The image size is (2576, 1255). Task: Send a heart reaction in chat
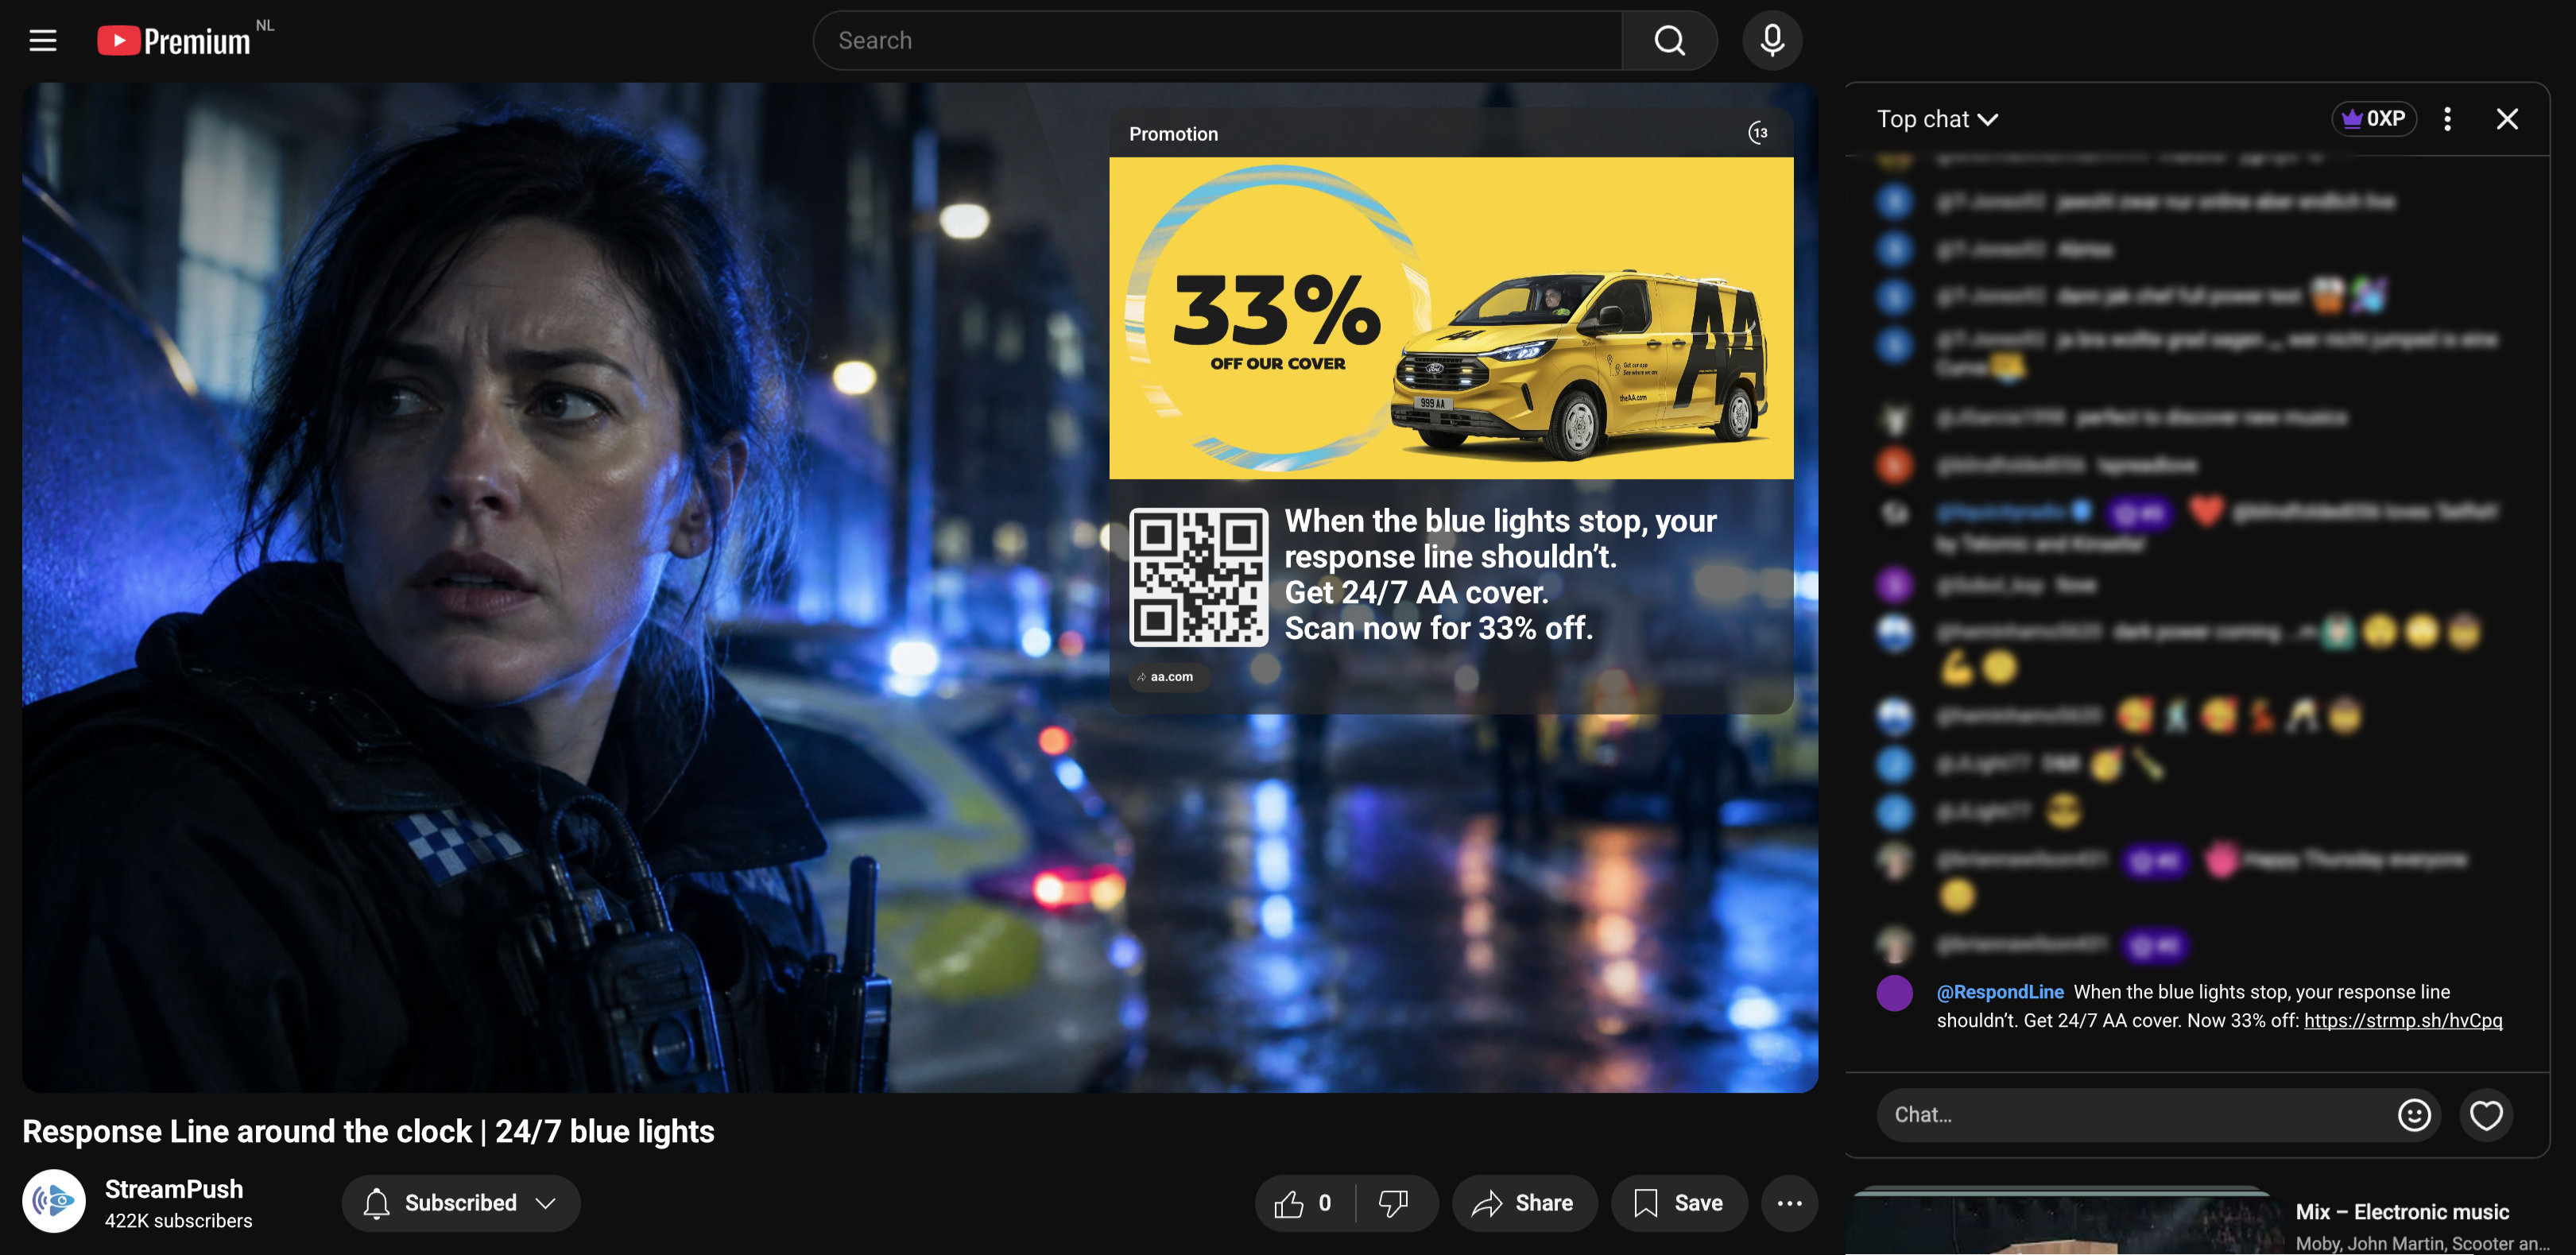tap(2486, 1114)
